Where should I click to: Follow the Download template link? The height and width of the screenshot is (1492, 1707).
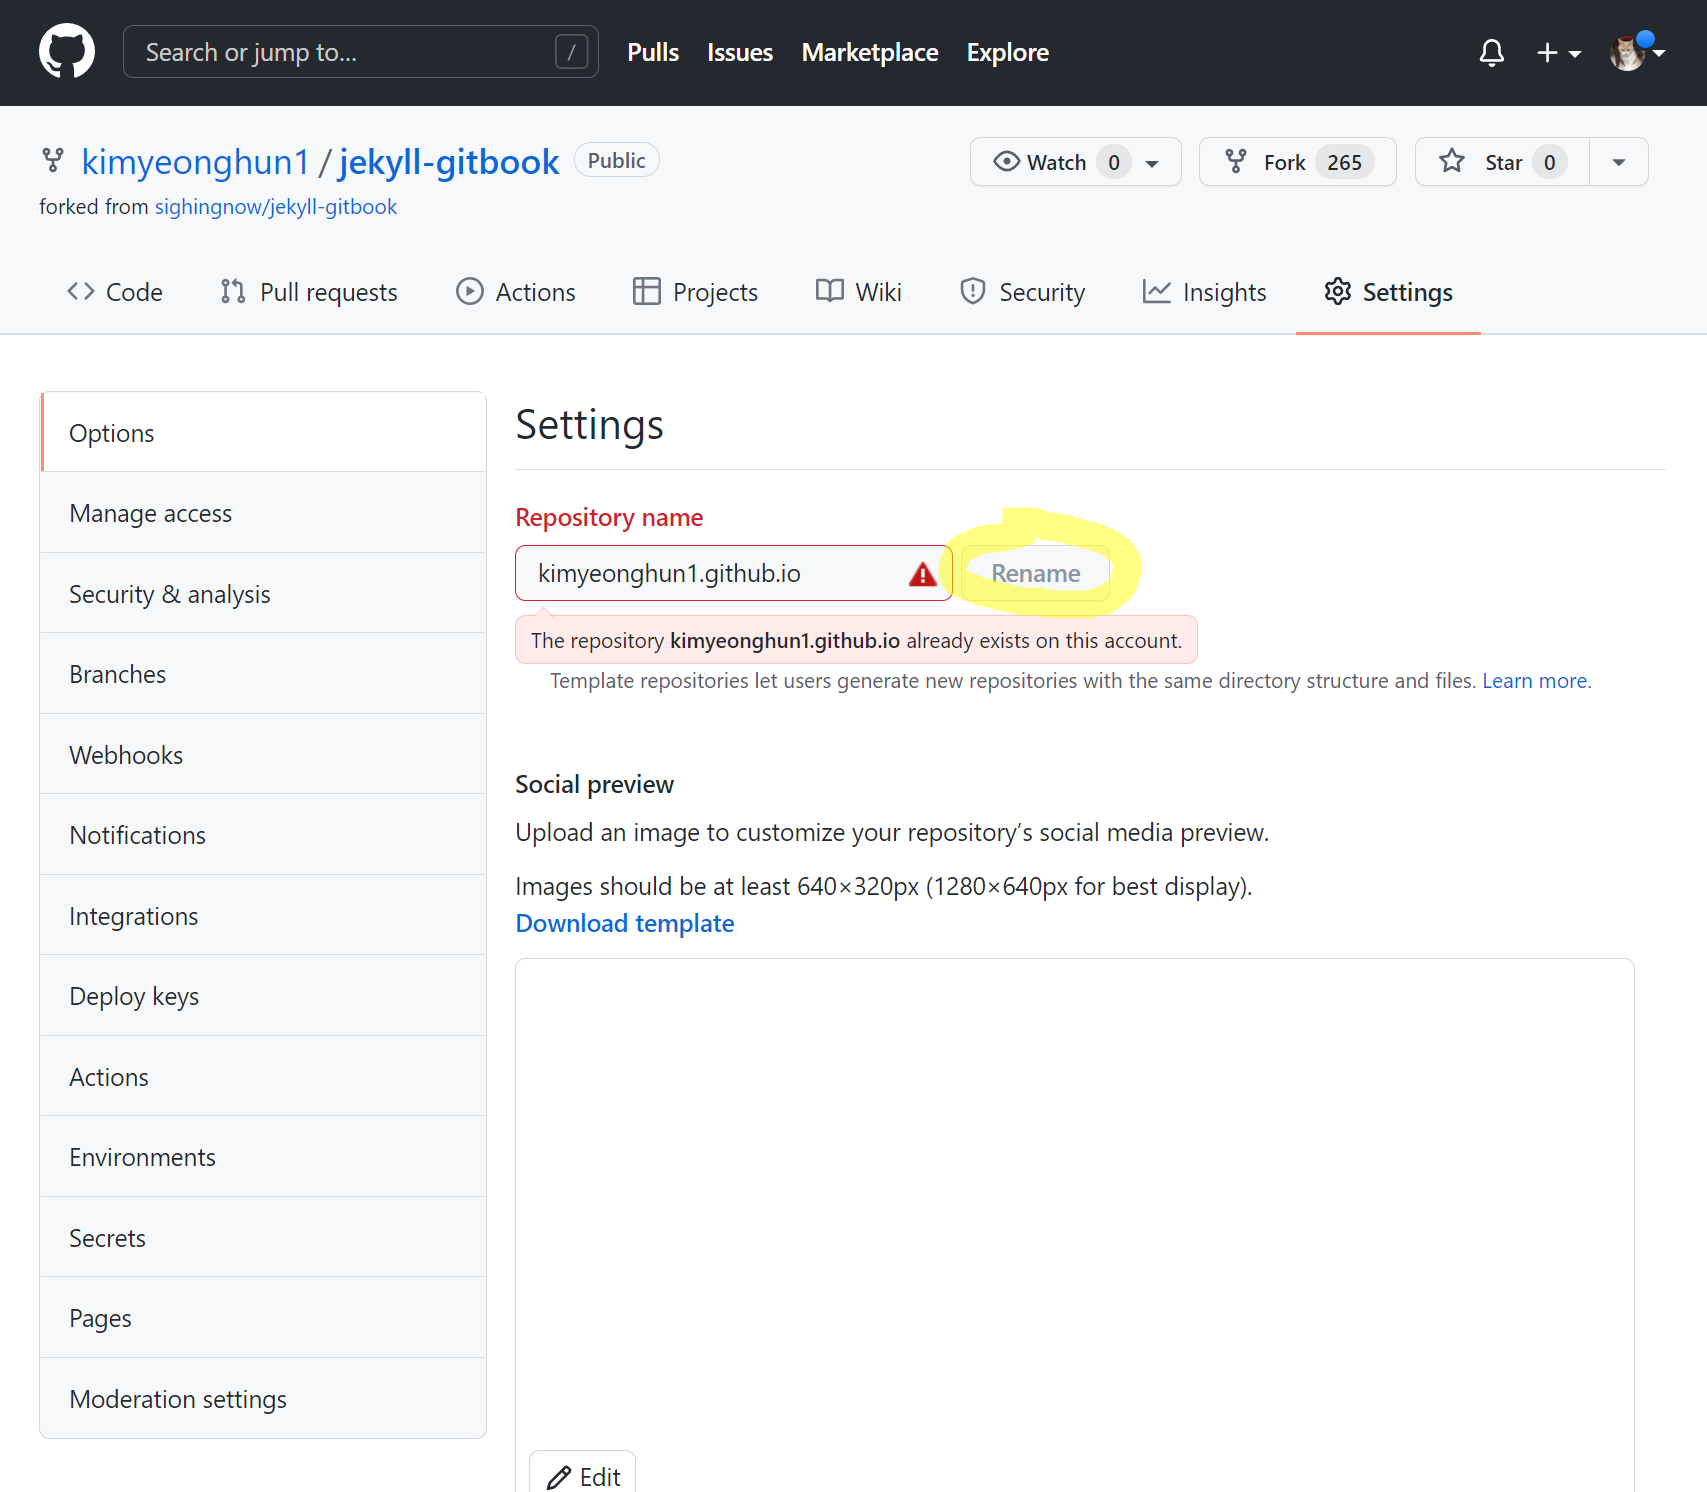[624, 923]
